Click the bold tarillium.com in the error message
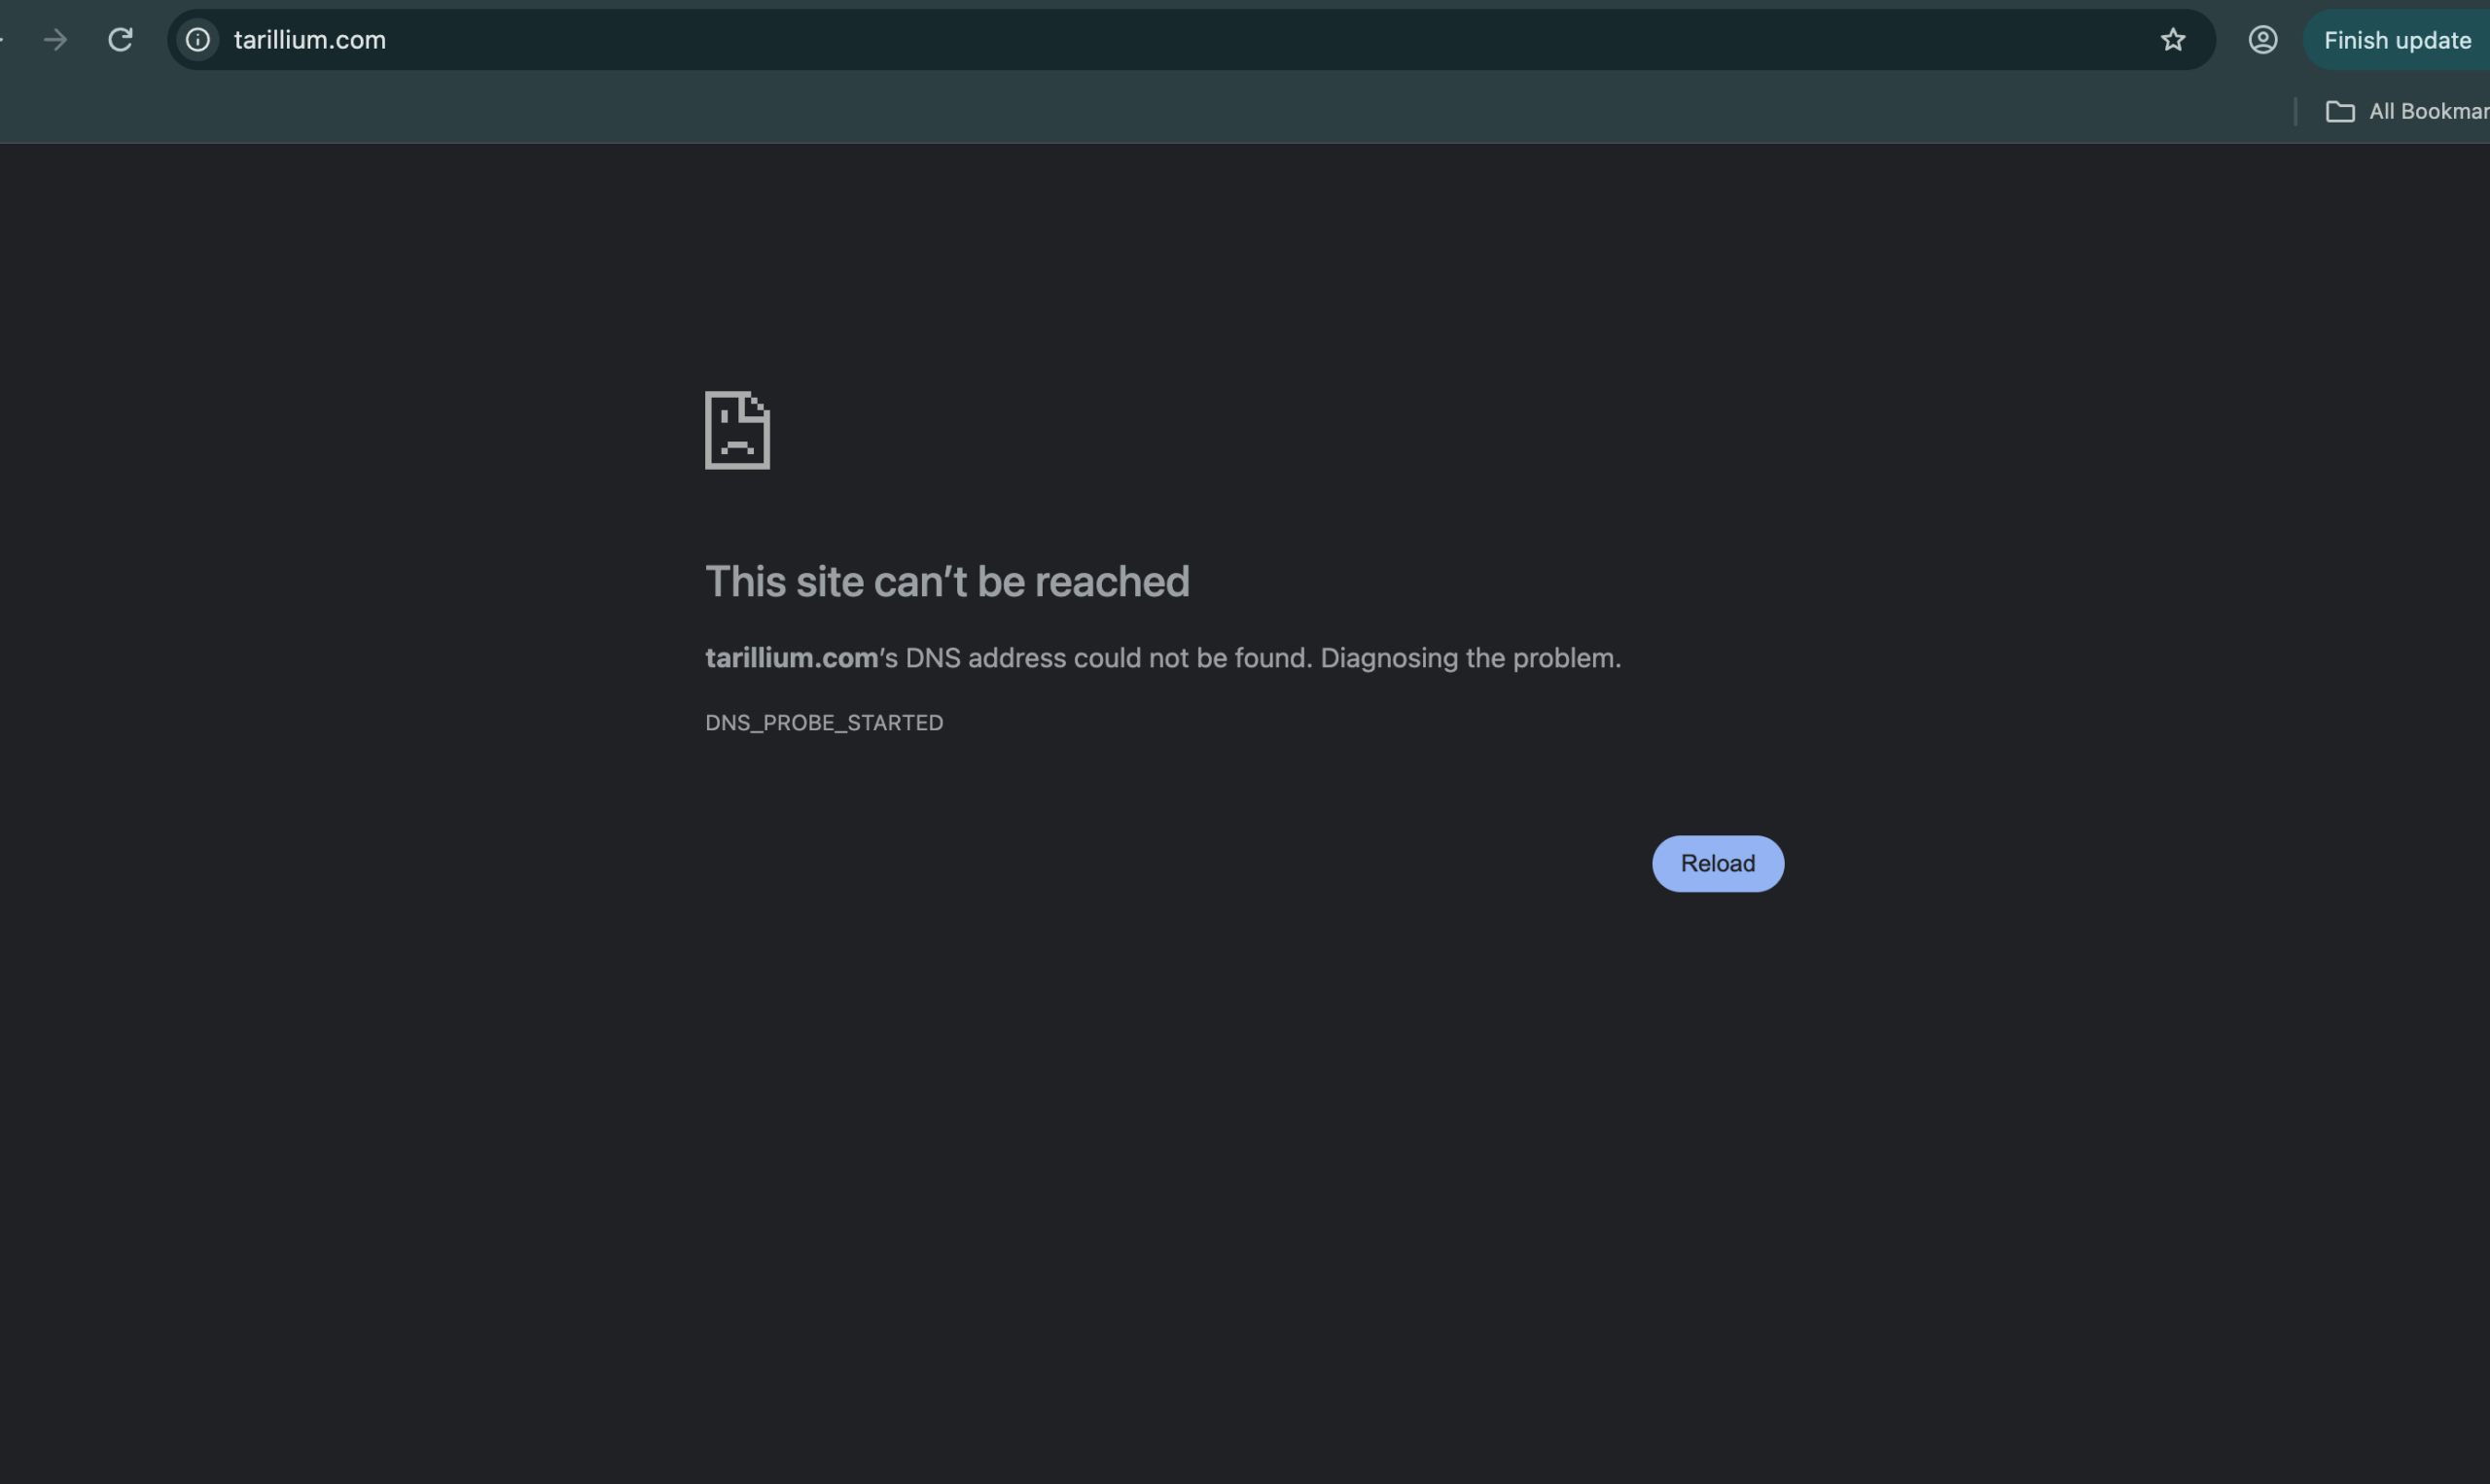This screenshot has height=1484, width=2490. 791,658
